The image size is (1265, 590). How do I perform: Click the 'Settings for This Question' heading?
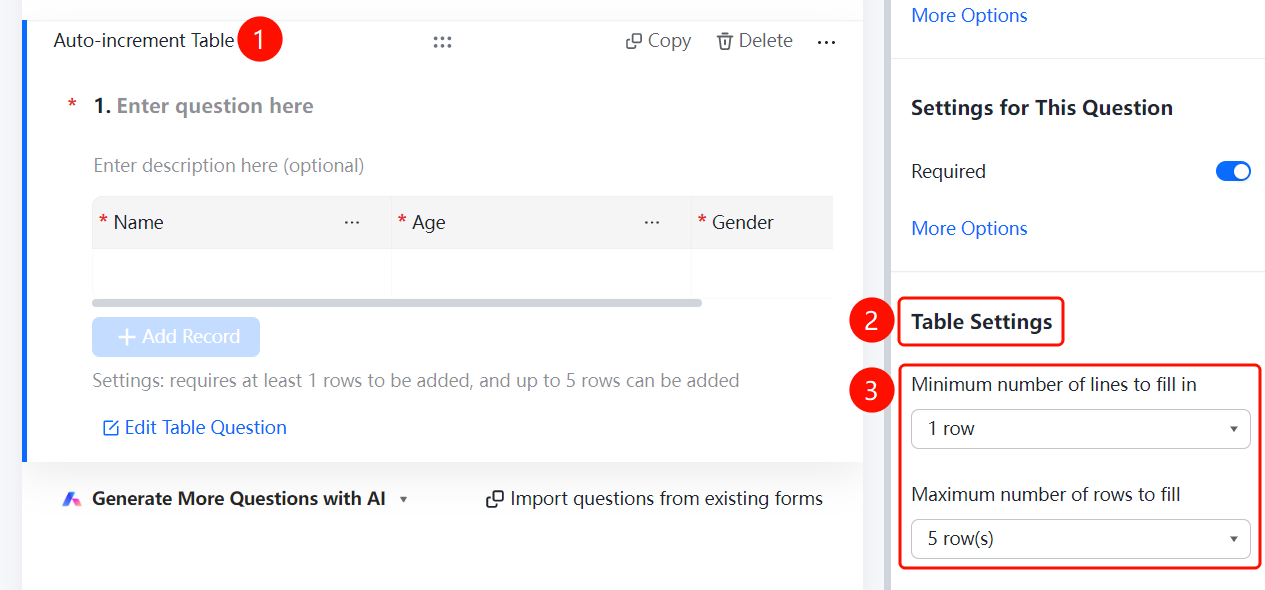(1042, 108)
